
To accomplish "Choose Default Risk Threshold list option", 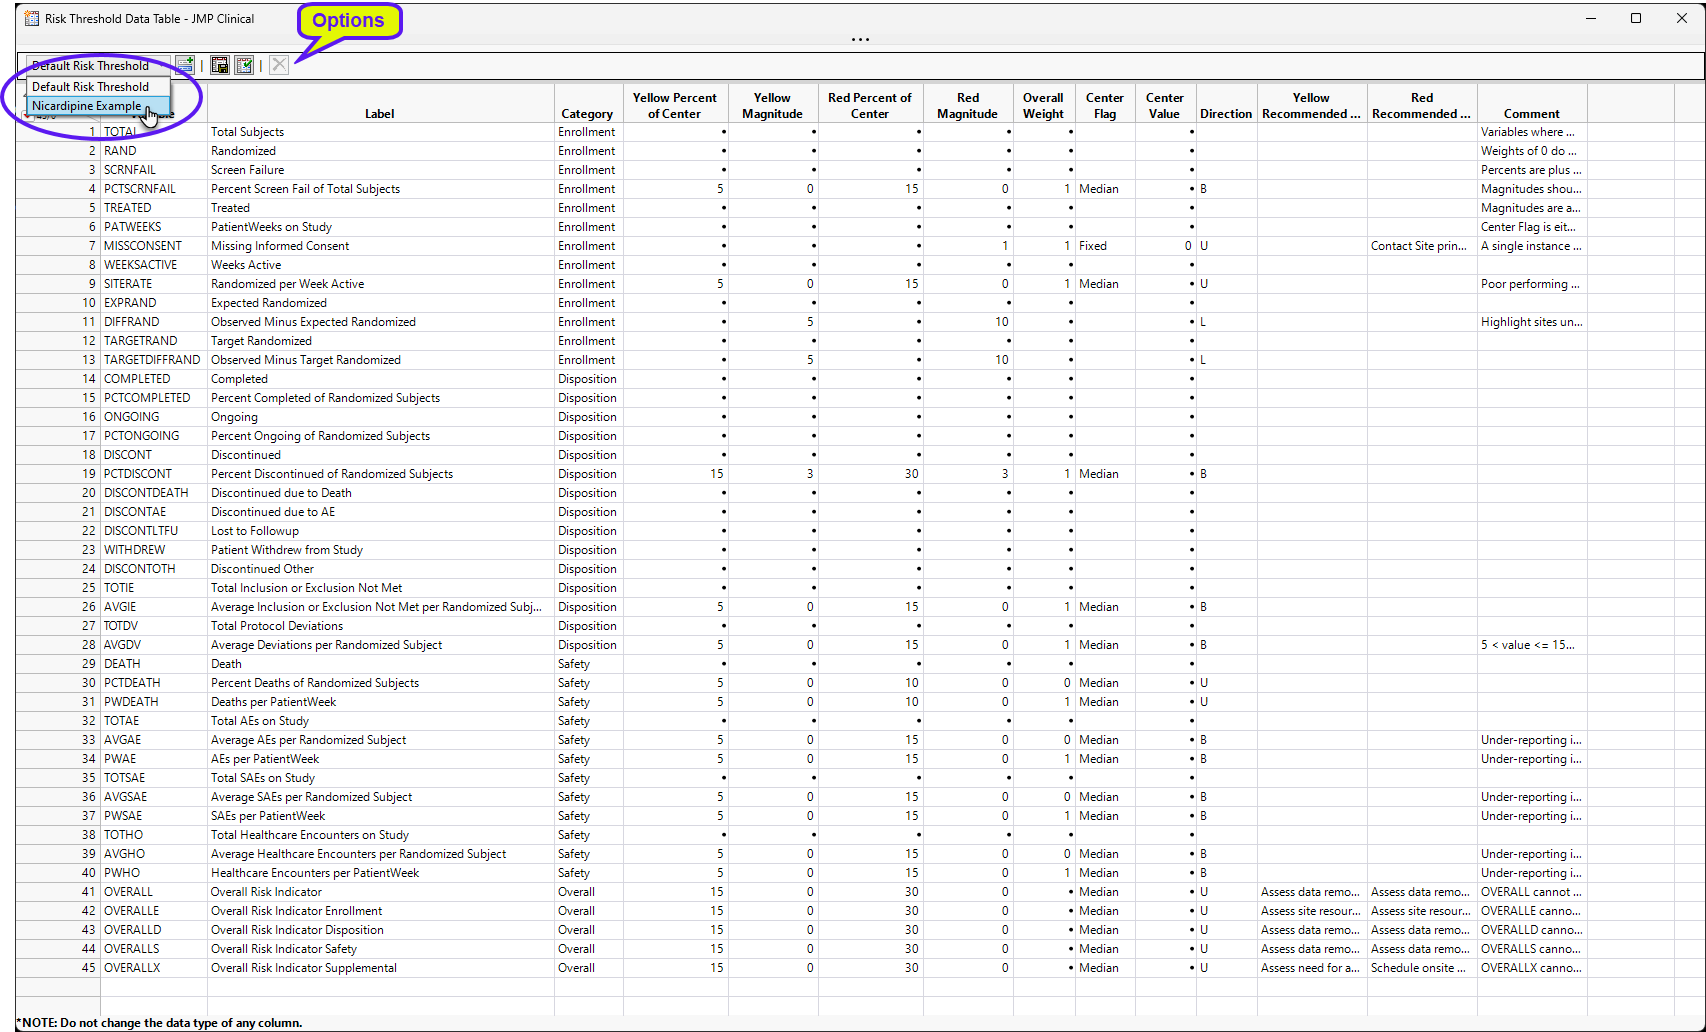I will pyautogui.click(x=90, y=87).
